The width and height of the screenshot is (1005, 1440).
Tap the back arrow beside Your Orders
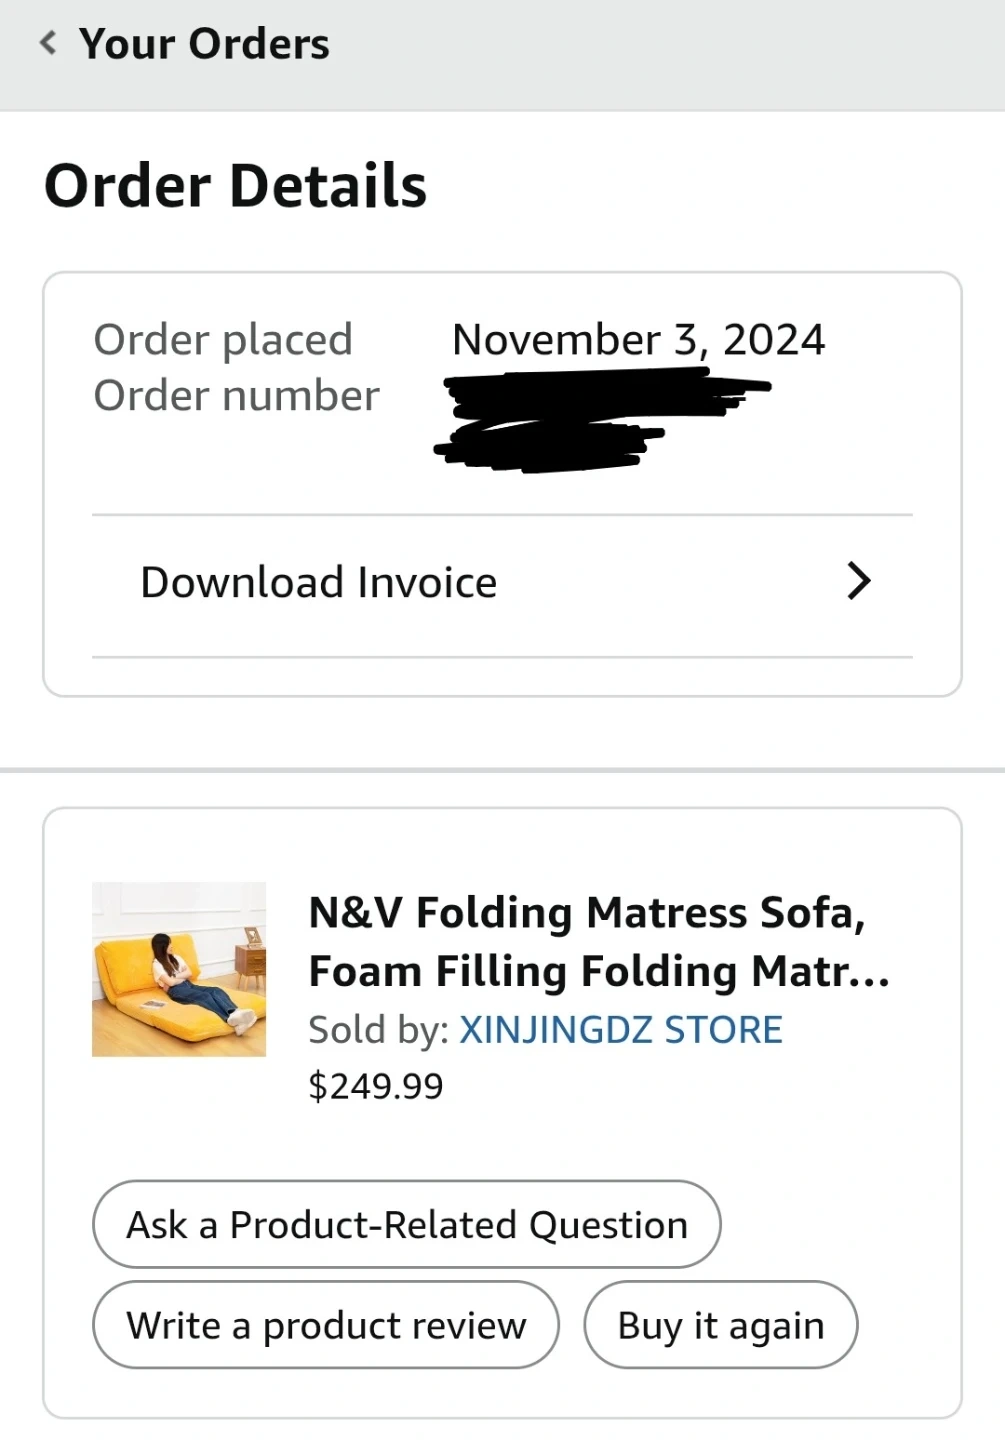(x=47, y=43)
